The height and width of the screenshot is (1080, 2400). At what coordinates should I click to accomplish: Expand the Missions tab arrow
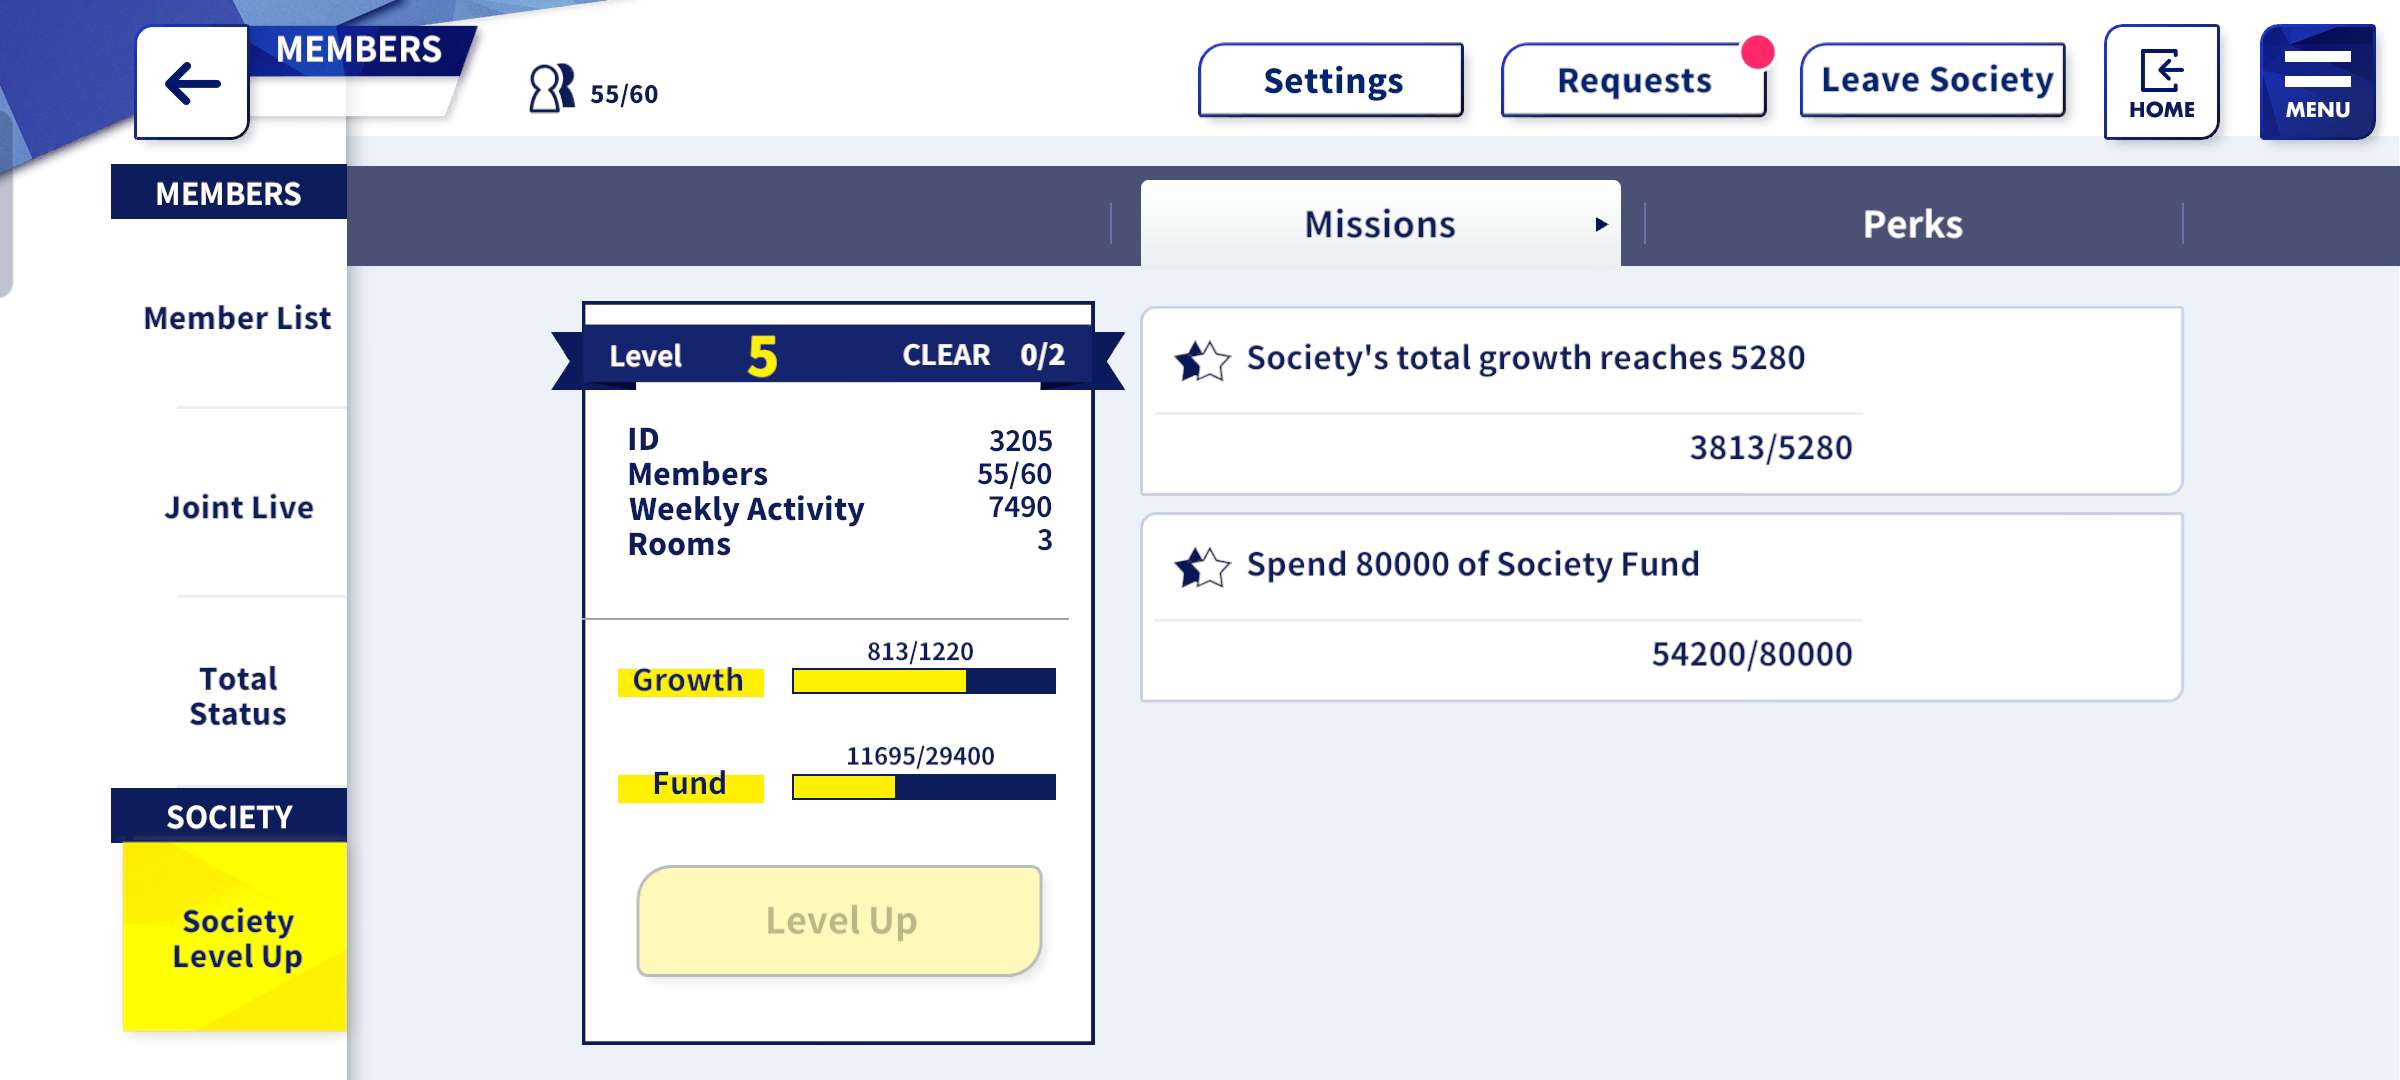1601,224
